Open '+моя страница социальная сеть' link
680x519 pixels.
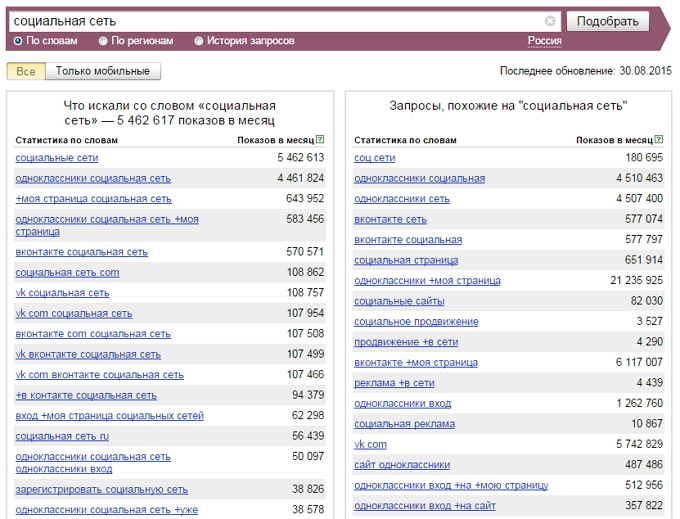pyautogui.click(x=94, y=199)
